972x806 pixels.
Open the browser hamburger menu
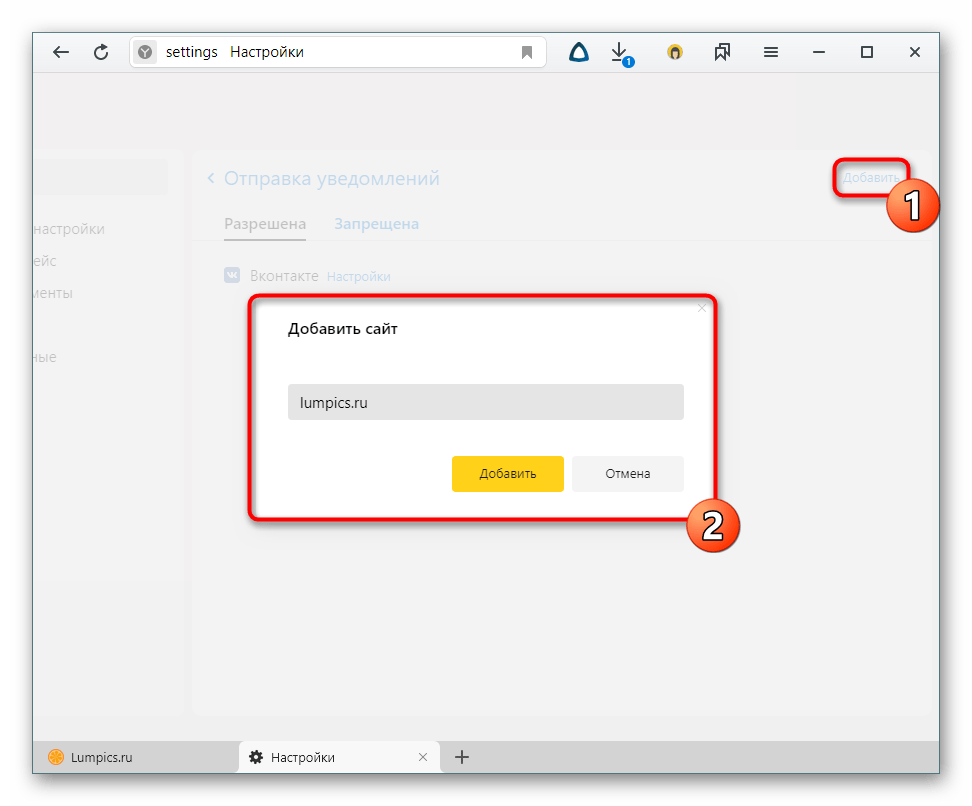coord(771,52)
